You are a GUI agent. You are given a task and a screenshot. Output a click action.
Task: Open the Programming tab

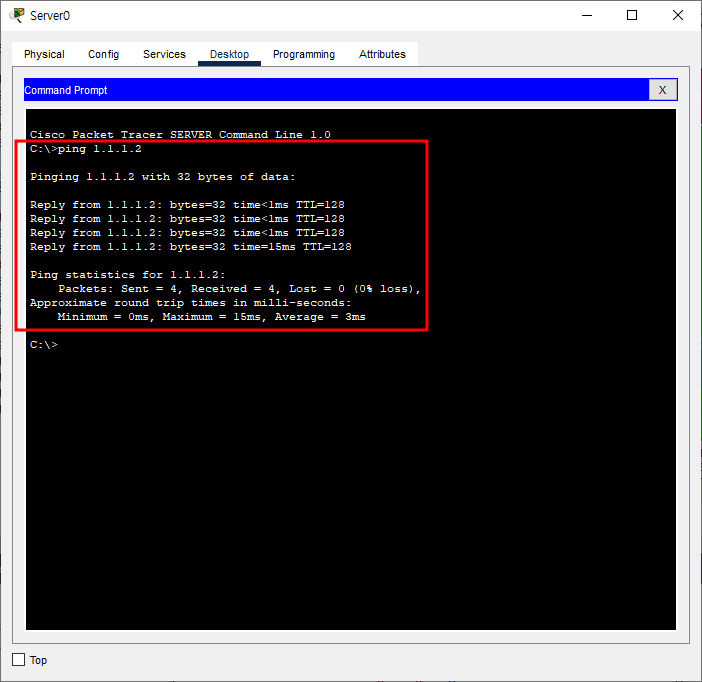pos(304,54)
